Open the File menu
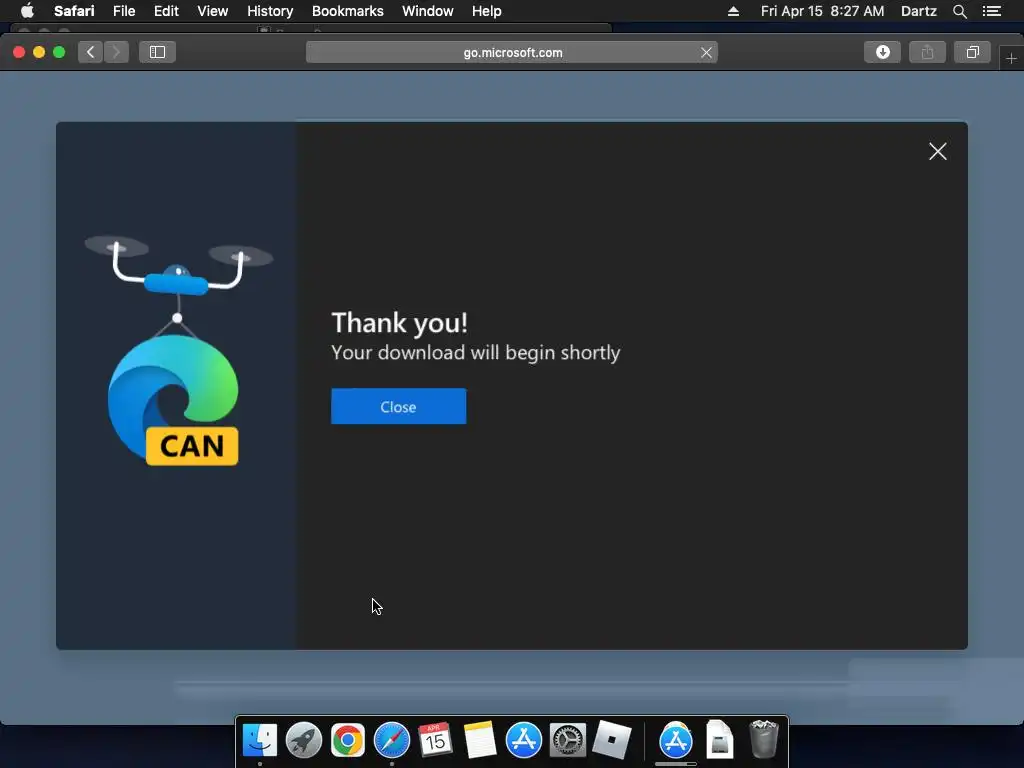Screen dimensions: 1024x768 pyautogui.click(x=124, y=11)
